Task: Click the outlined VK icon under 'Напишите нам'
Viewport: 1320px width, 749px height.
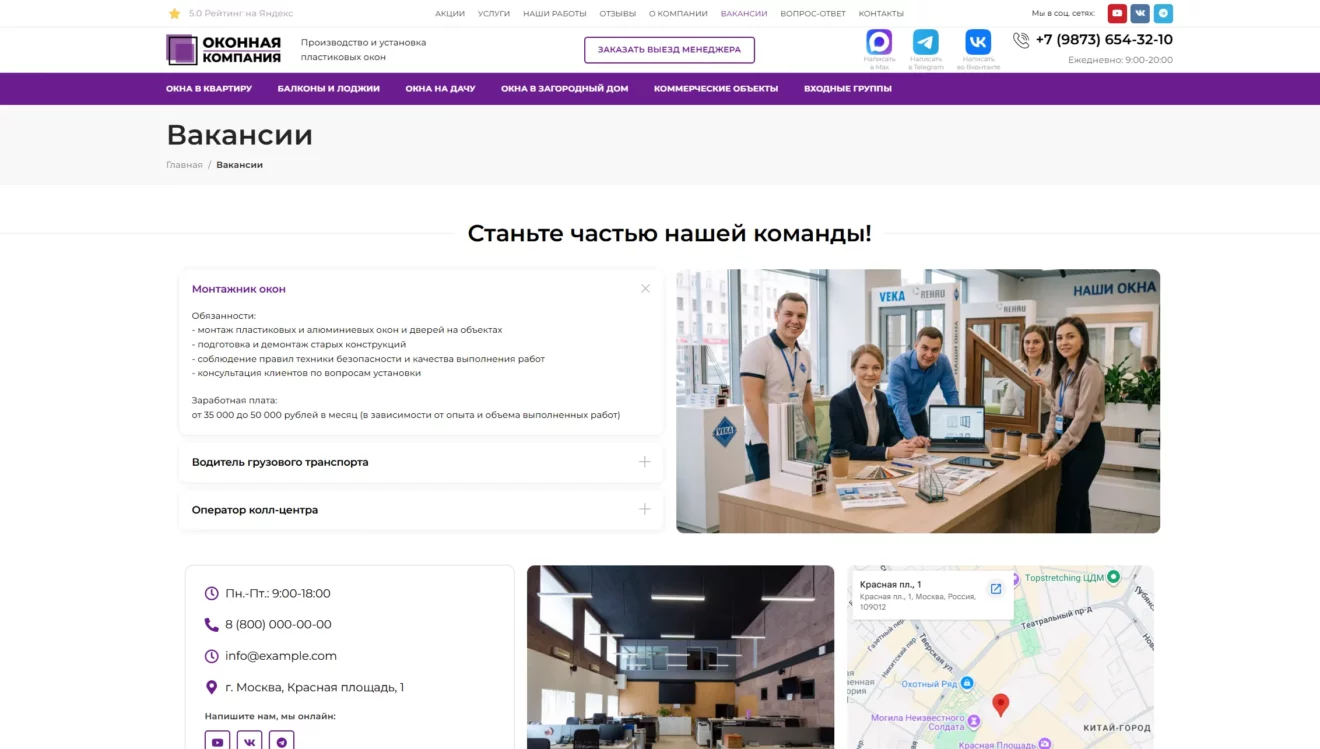Action: (x=249, y=742)
